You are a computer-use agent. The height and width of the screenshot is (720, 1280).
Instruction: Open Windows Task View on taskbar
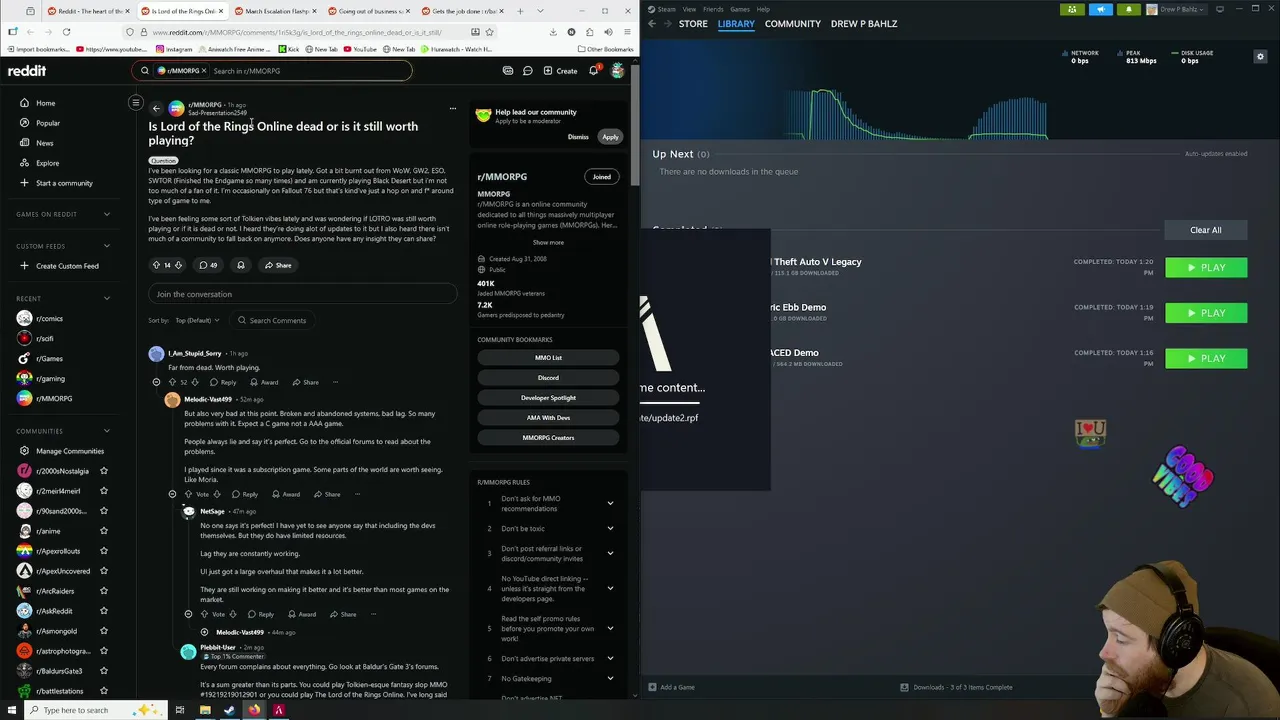(x=180, y=710)
